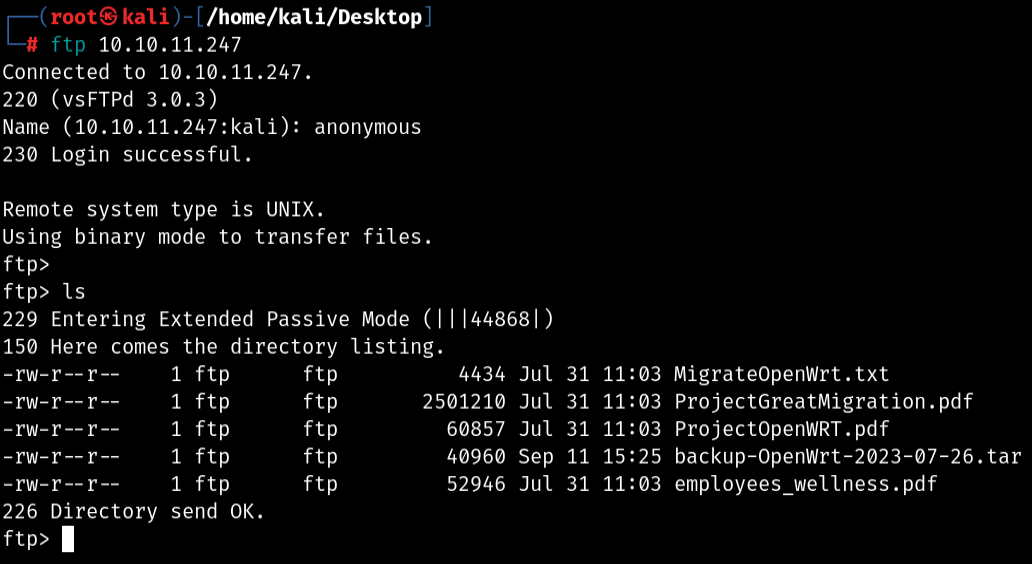Screen dimensions: 1032x564
Task: Click the Remote system type is UNIX line
Action: coord(164,209)
